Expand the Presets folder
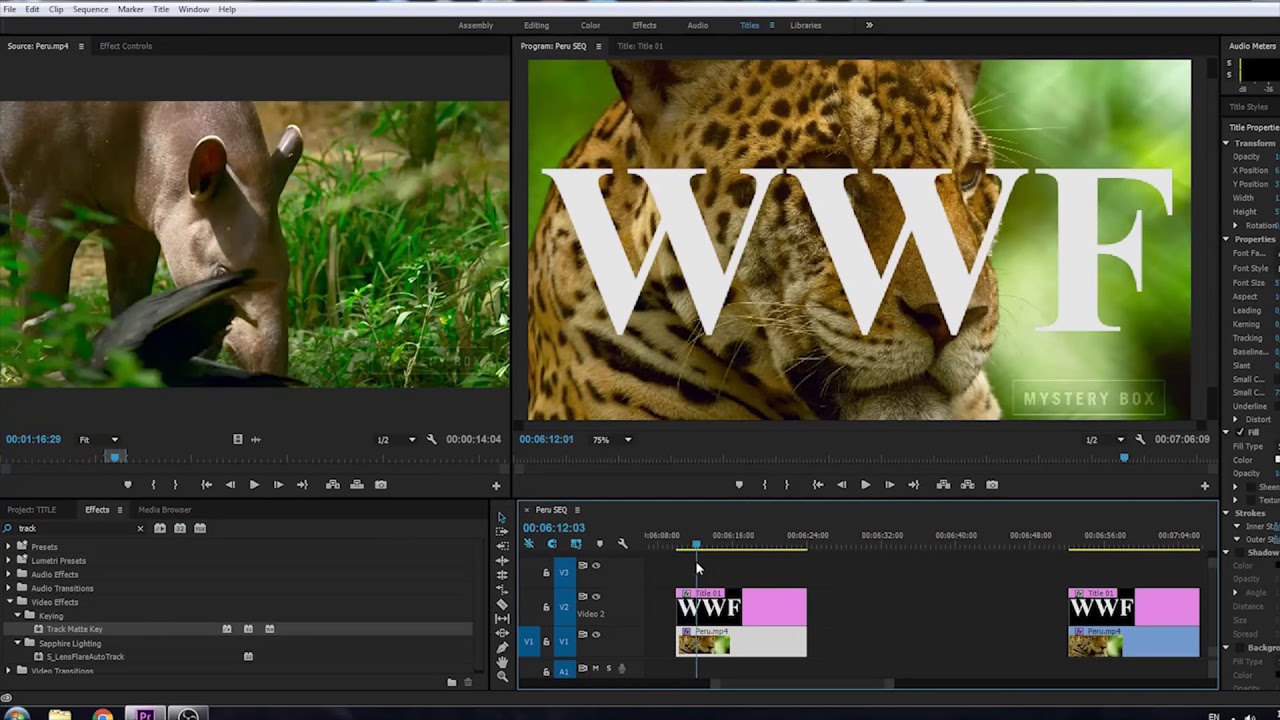Image resolution: width=1280 pixels, height=720 pixels. click(9, 546)
